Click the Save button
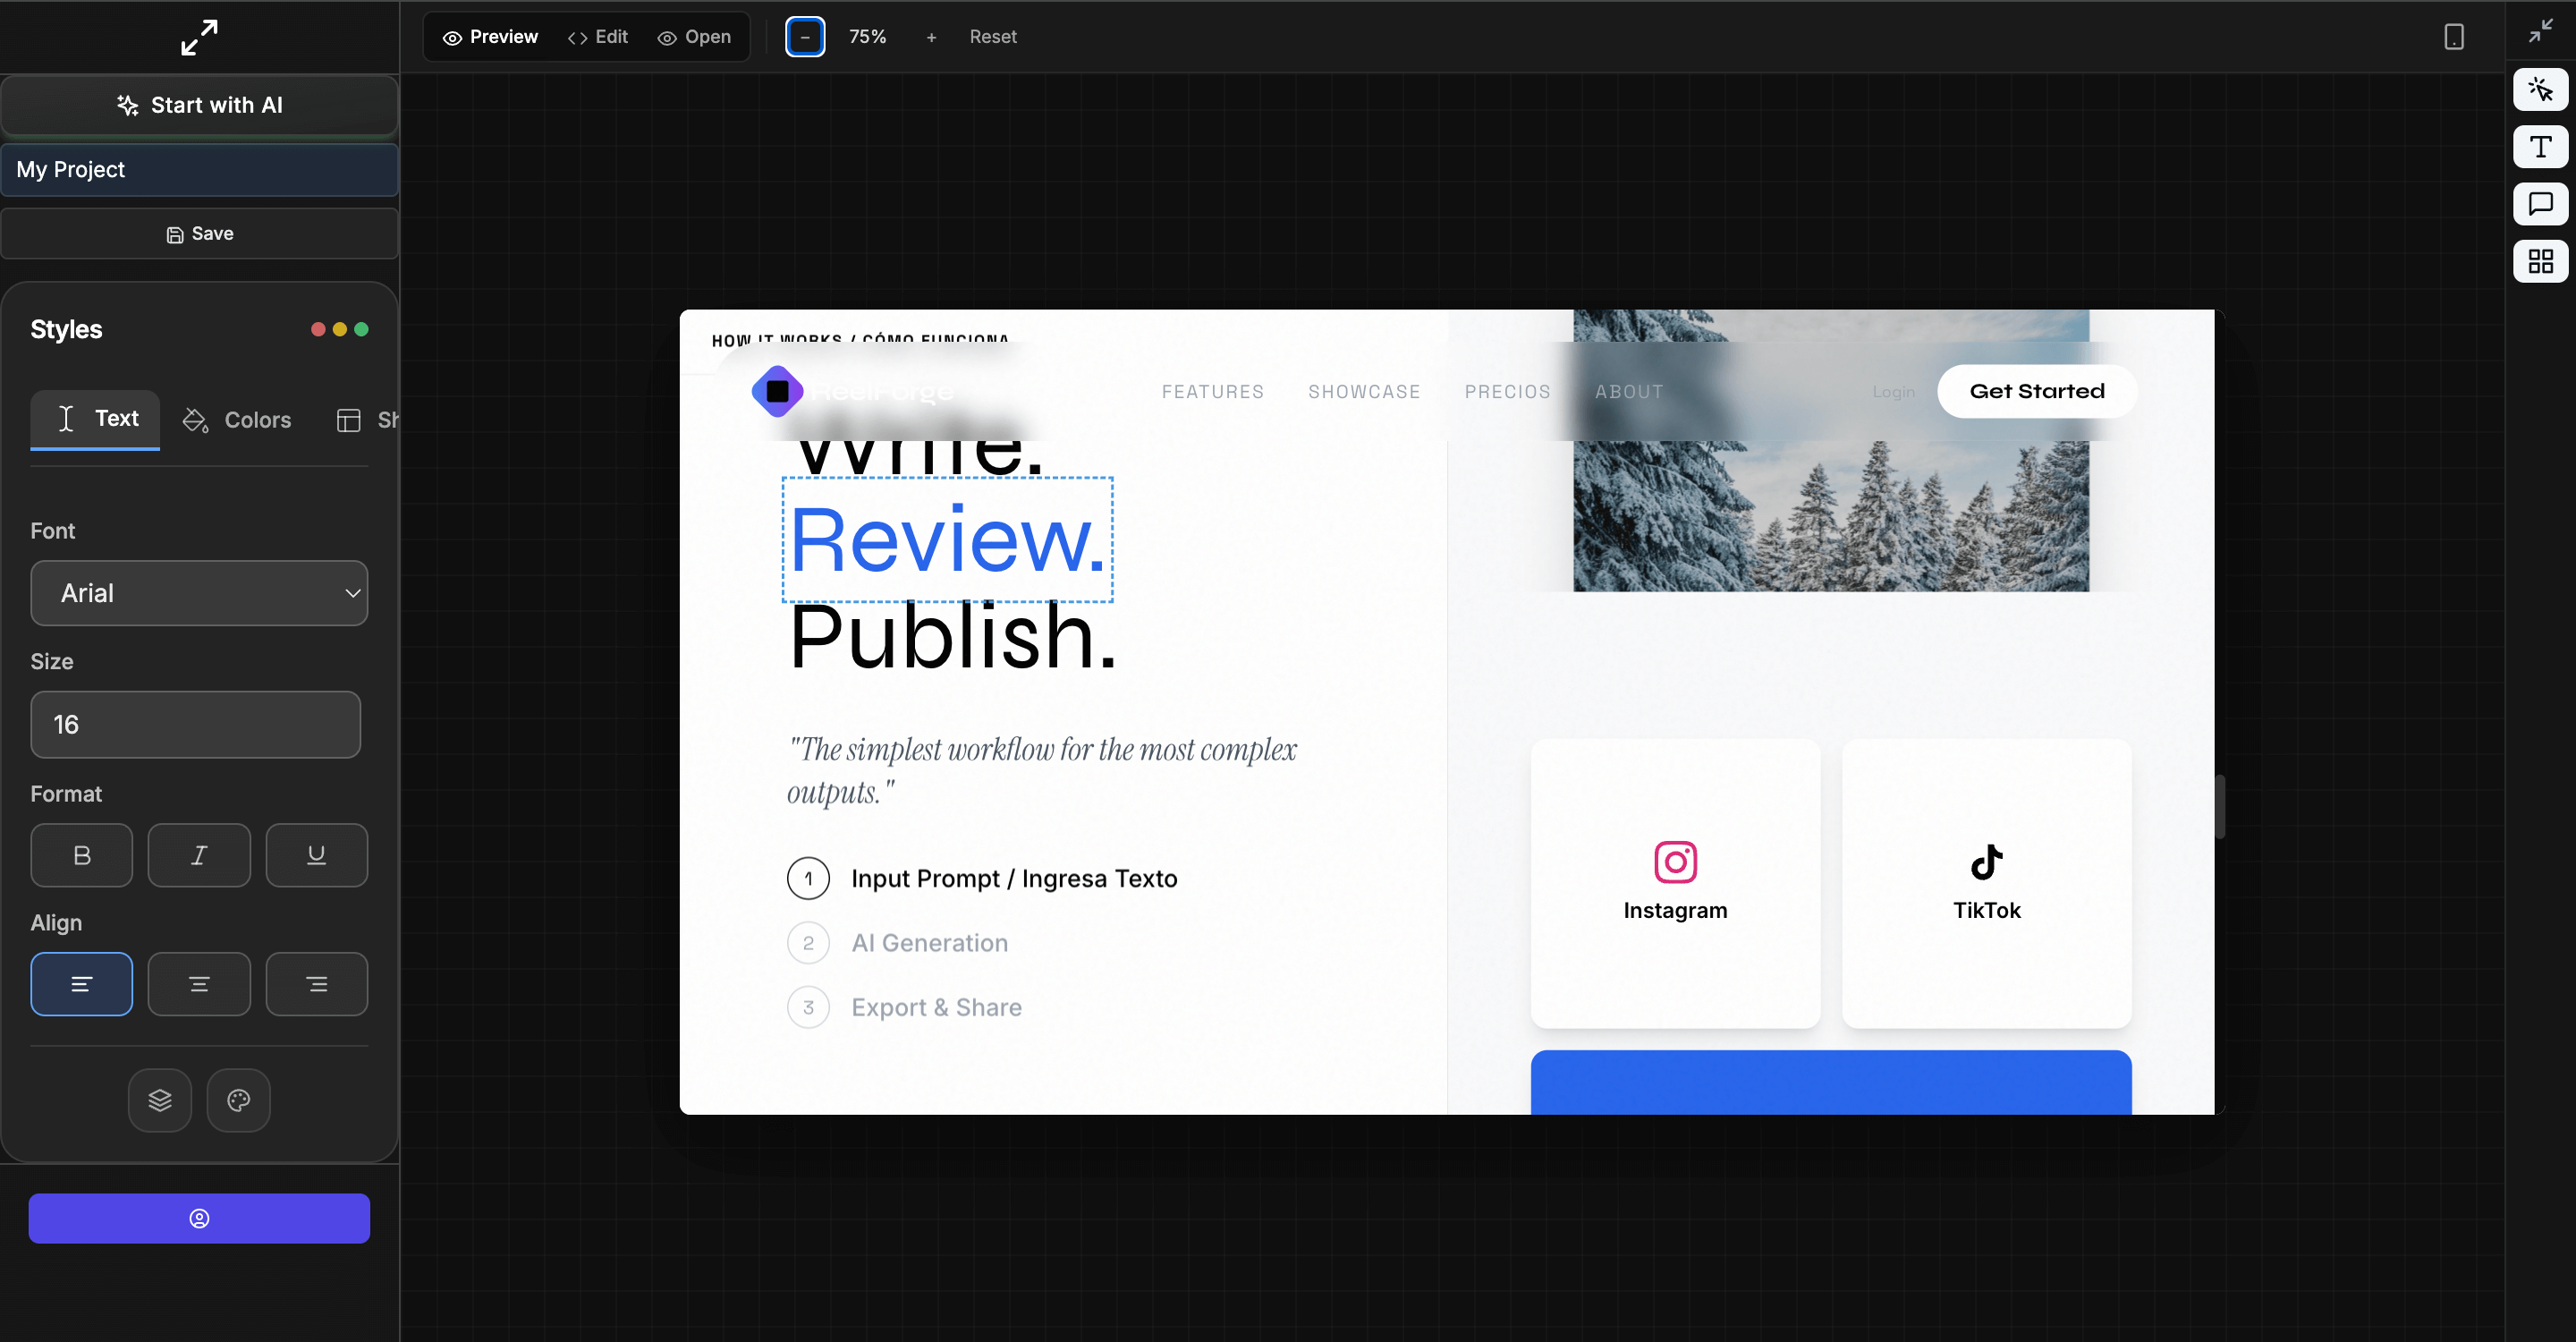Image resolution: width=2576 pixels, height=1342 pixels. point(199,233)
